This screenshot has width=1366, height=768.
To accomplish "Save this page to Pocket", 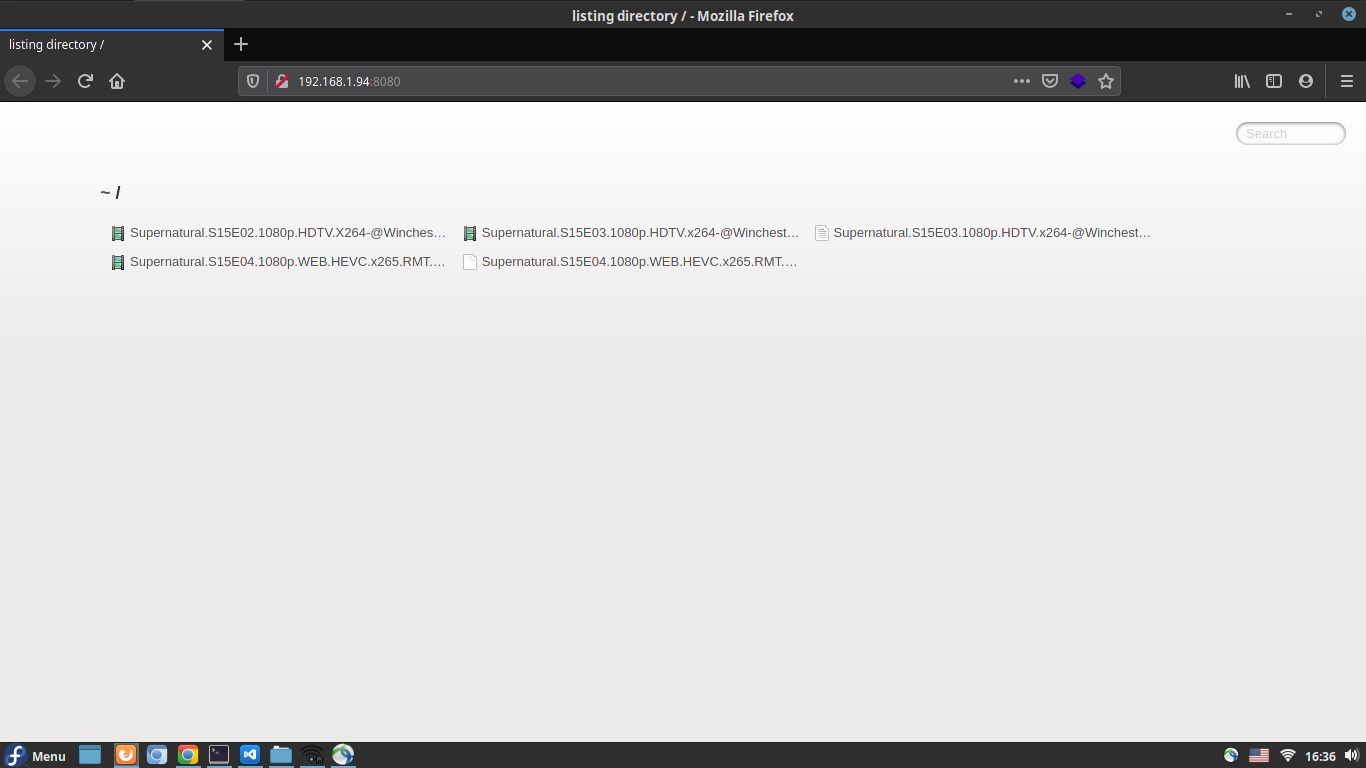I will pyautogui.click(x=1050, y=81).
